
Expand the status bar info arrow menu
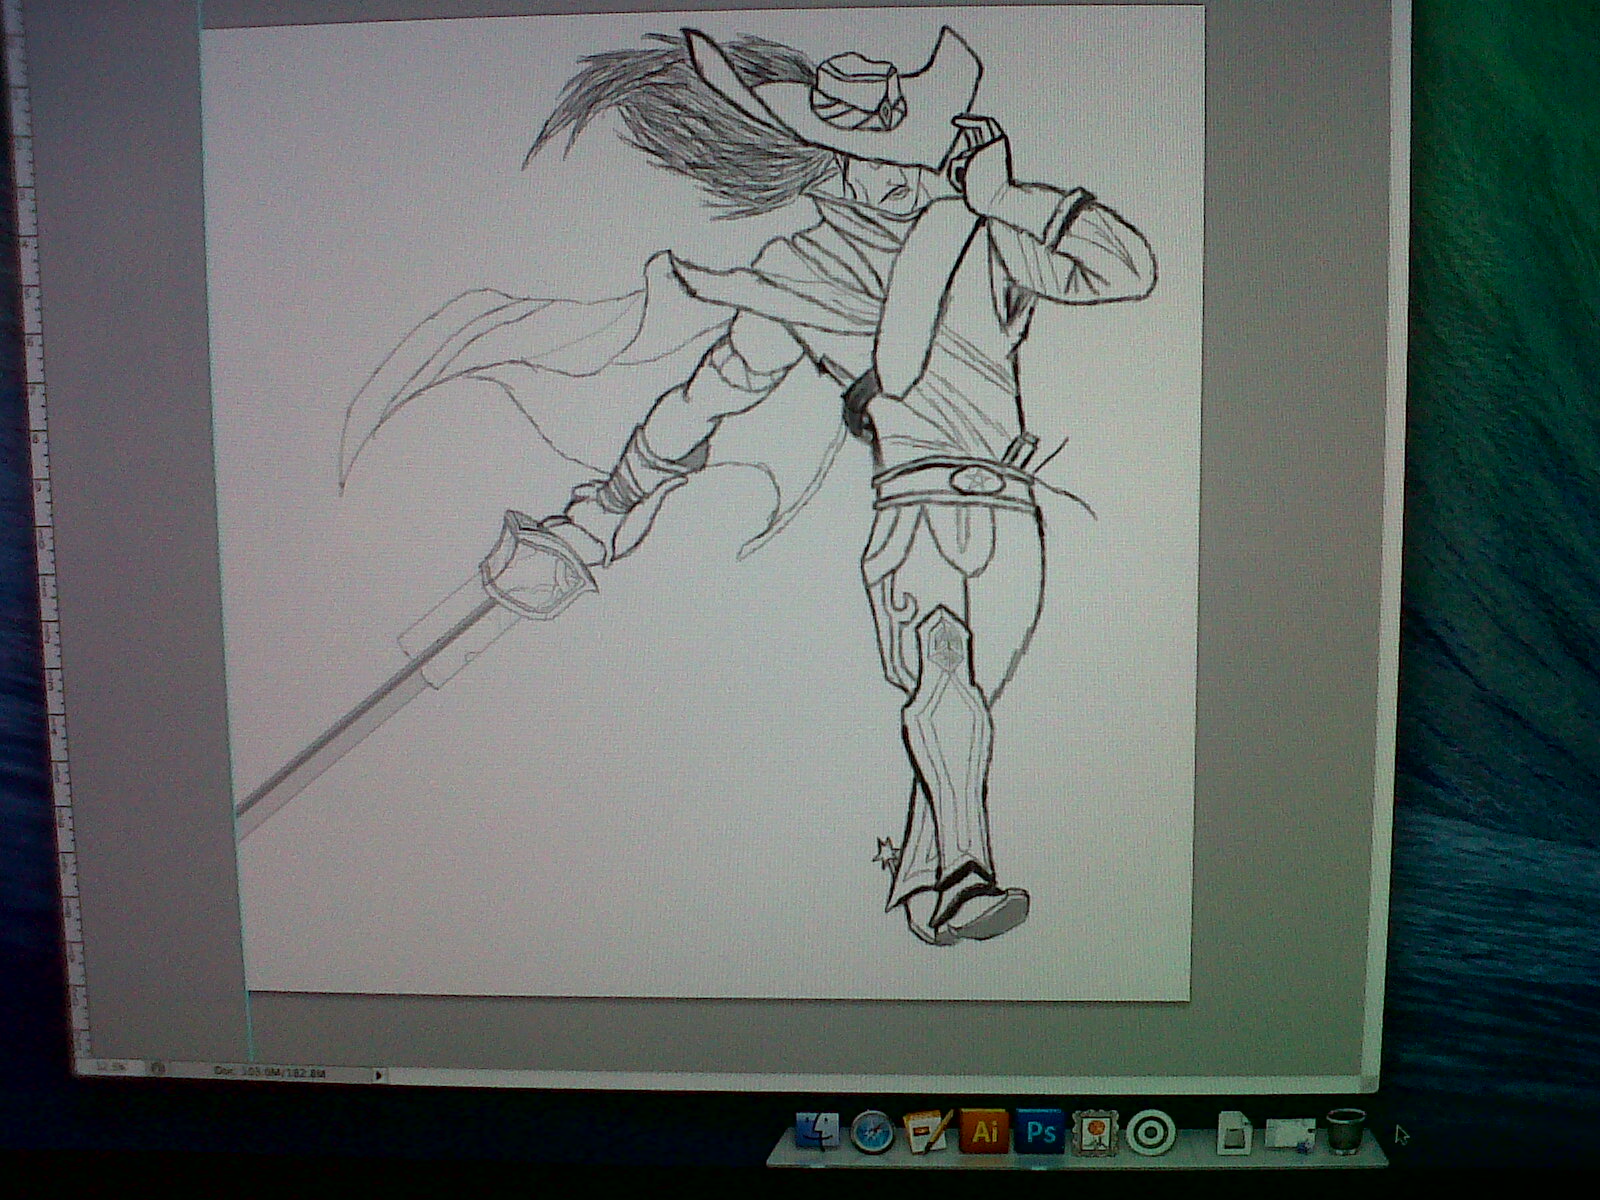378,1075
